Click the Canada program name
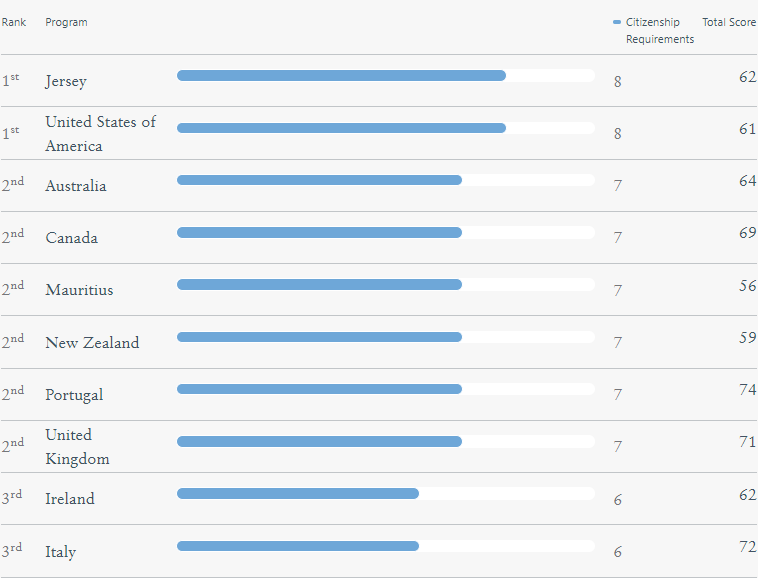This screenshot has width=758, height=578. tap(72, 238)
